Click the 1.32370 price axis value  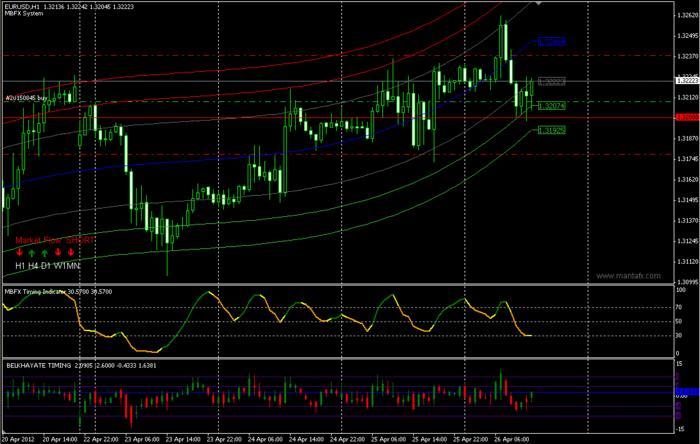click(x=688, y=56)
